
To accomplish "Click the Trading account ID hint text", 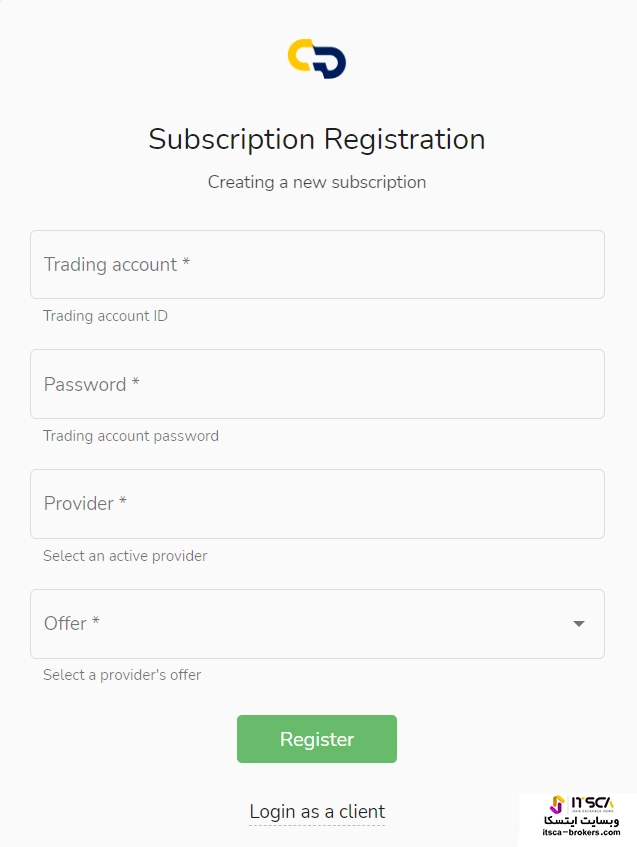I will [x=105, y=316].
